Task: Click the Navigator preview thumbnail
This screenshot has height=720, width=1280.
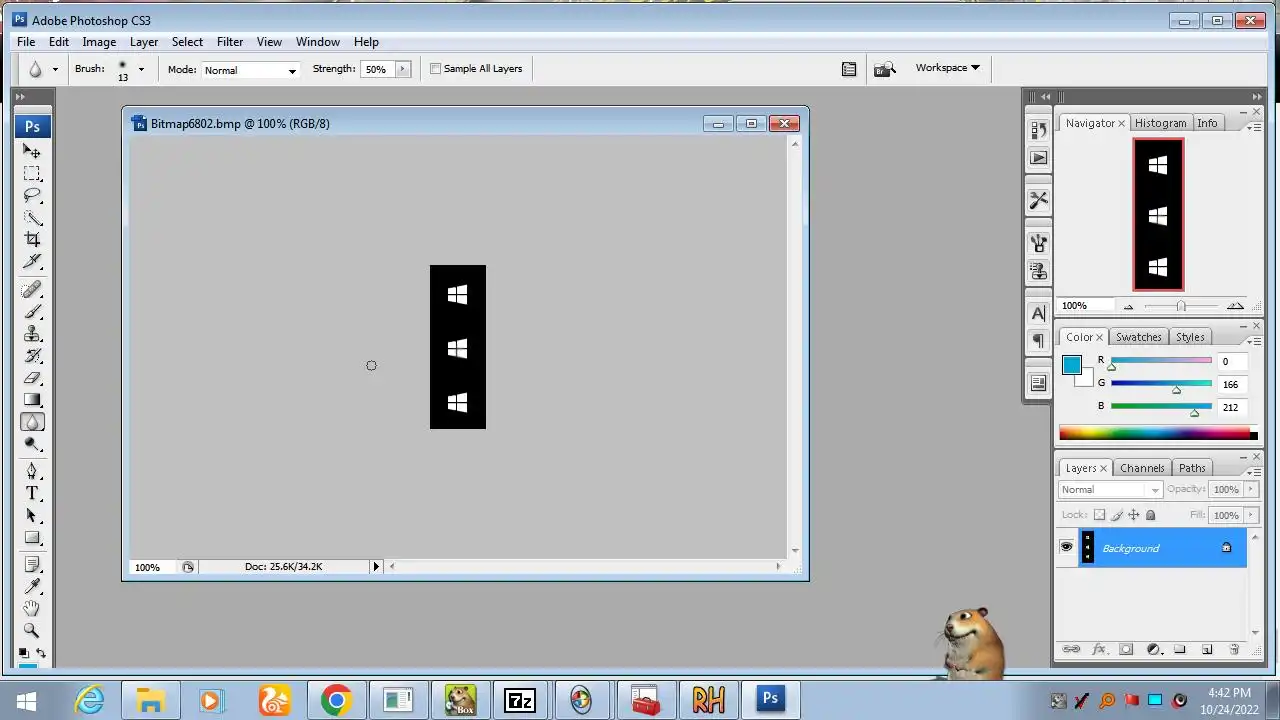Action: tap(1158, 215)
